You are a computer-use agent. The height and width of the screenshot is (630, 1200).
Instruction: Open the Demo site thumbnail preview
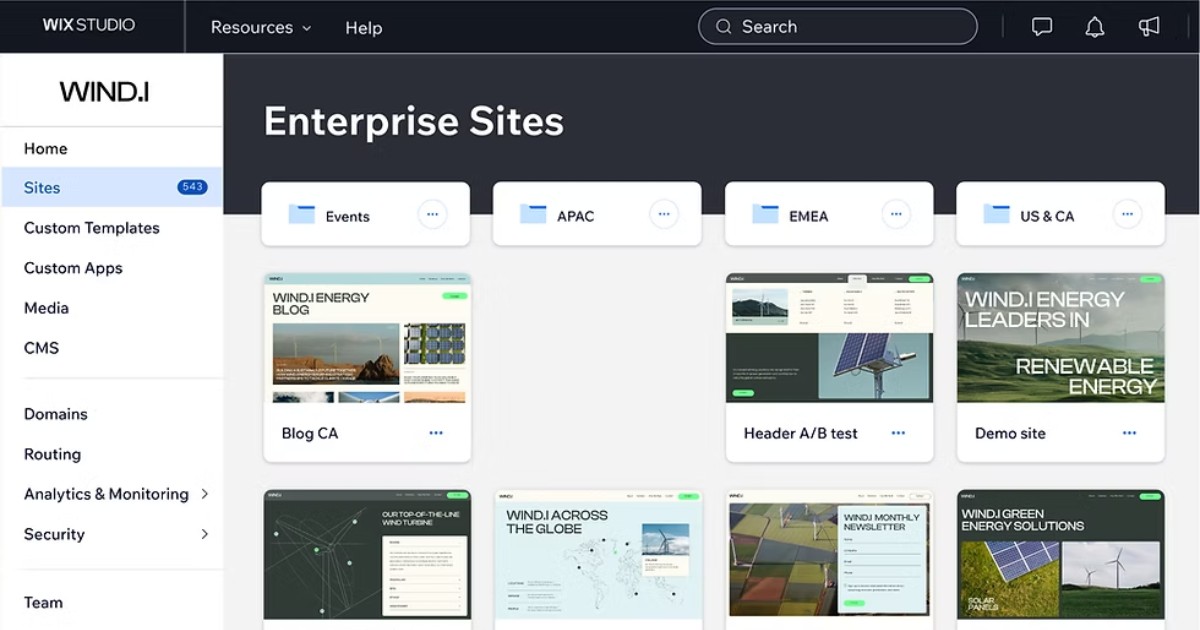point(1059,337)
